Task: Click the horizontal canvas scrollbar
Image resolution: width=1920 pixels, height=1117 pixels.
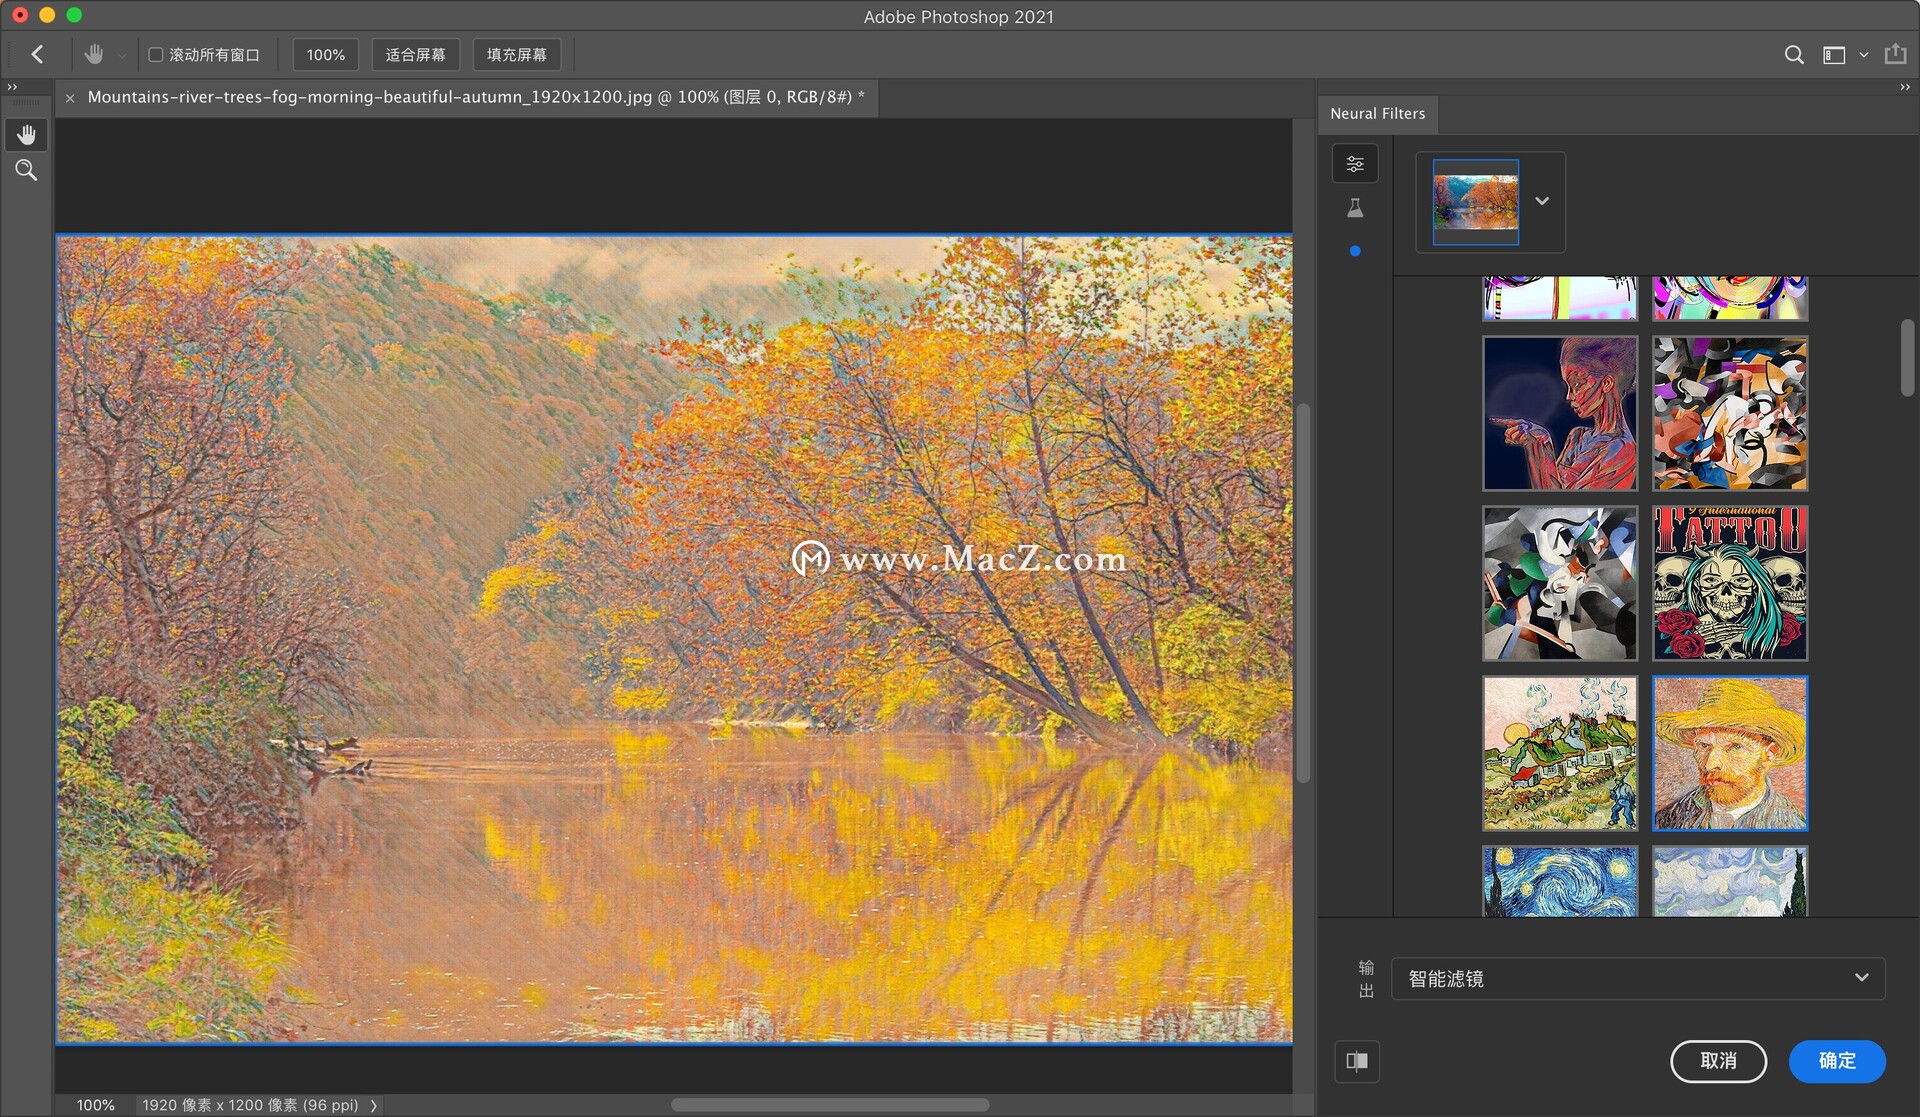Action: pos(830,1105)
